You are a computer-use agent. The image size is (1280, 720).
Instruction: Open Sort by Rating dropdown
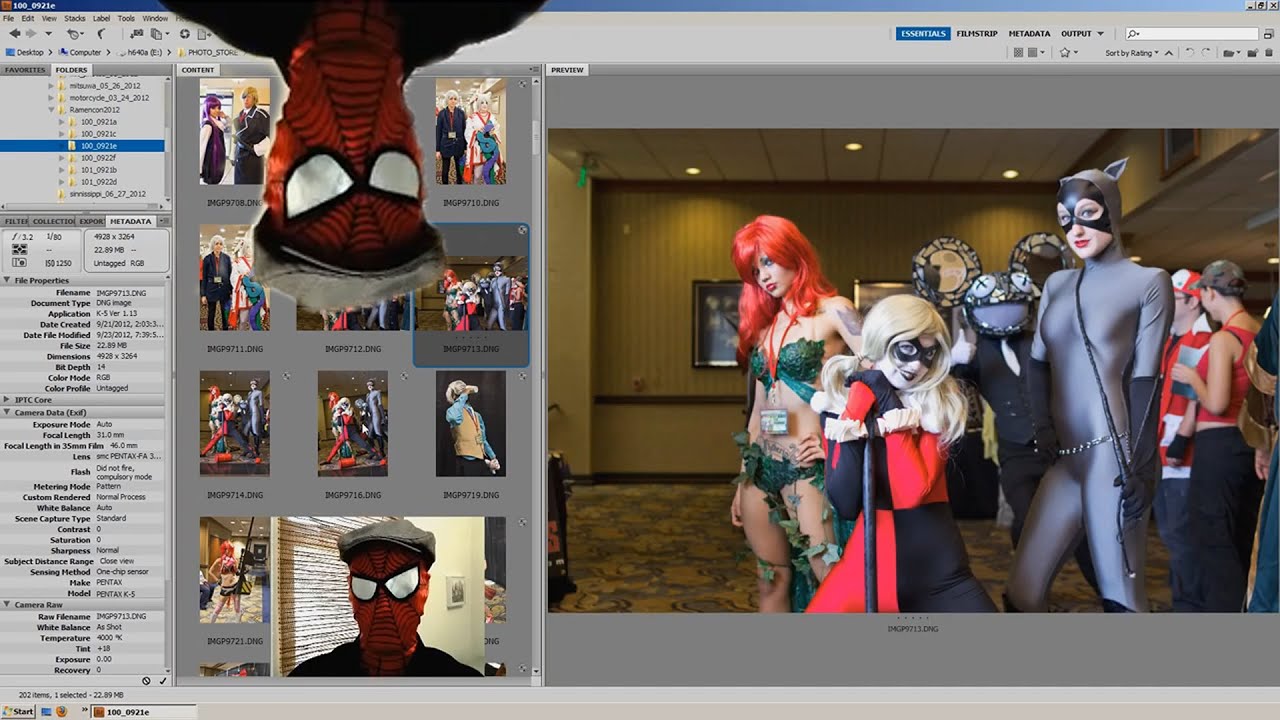1132,52
